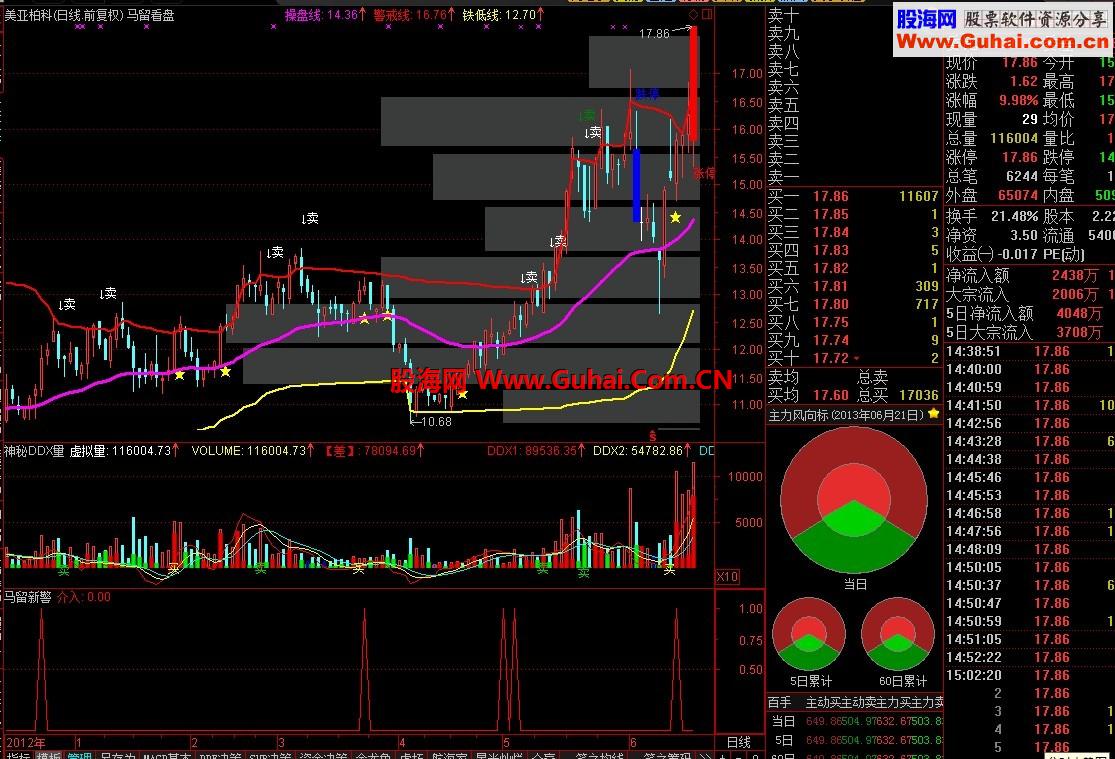This screenshot has height=759, width=1115.
Task: Click the minus zoom button at the bottom right
Action: click(740, 755)
